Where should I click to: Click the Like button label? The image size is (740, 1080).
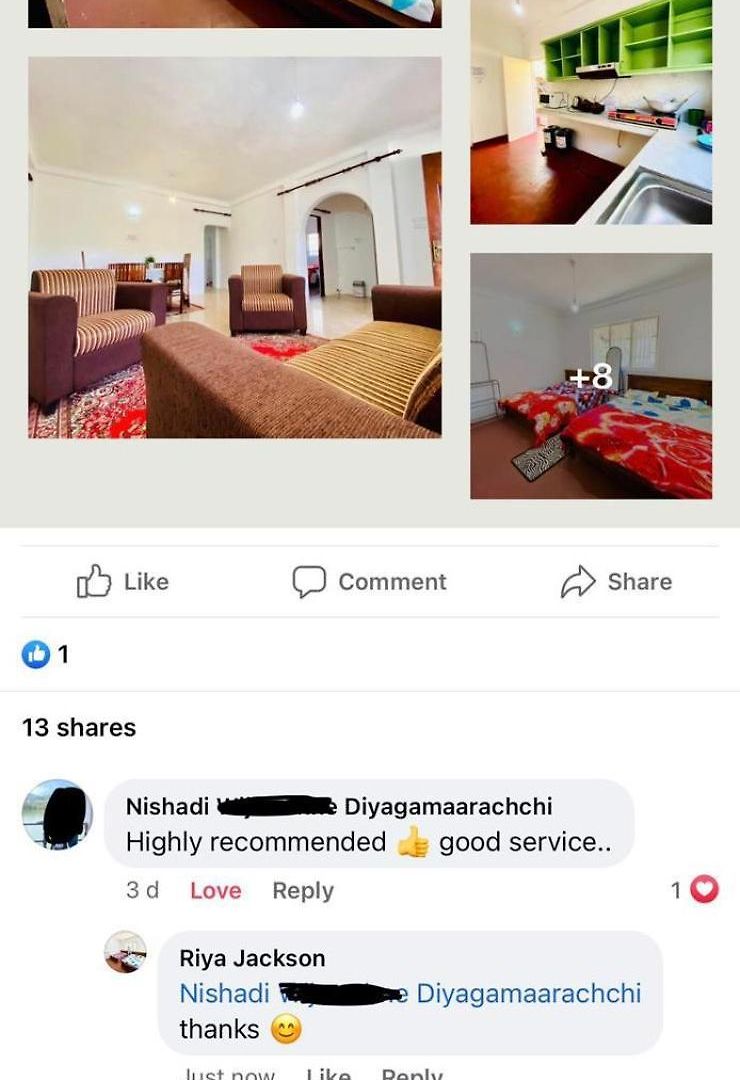tap(146, 582)
